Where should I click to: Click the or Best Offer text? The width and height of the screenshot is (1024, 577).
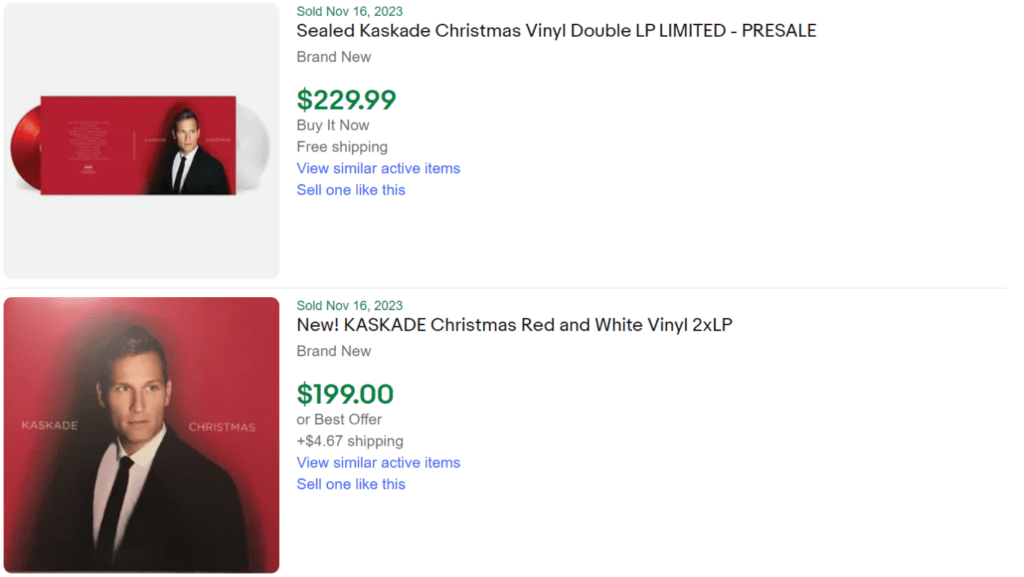pos(339,419)
